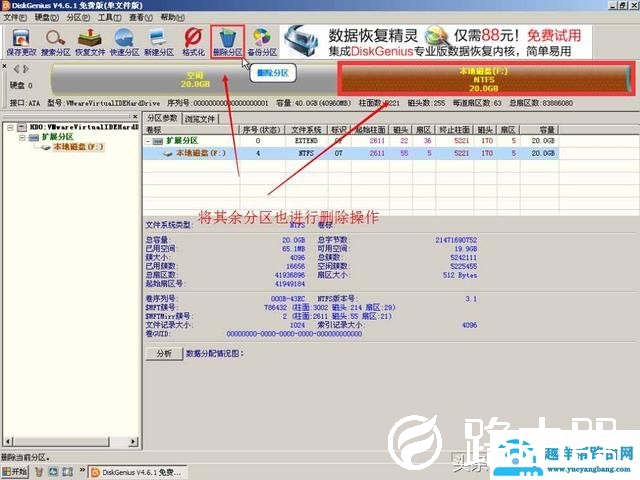Collapse the HD0 VMware drive tree node
Image resolution: width=640 pixels, height=480 pixels.
(x=10, y=128)
